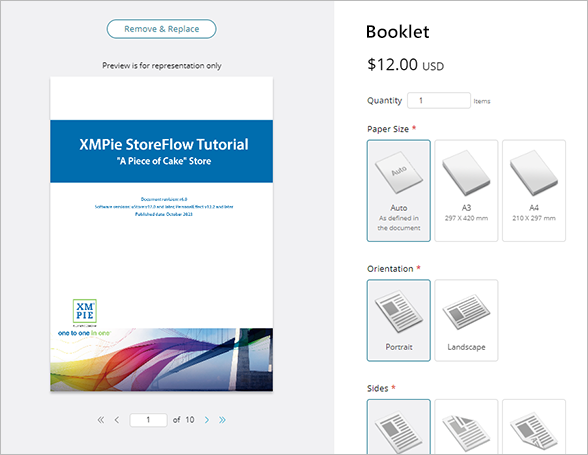Click the page number field
Screen dimensions: 588x455
tap(148, 420)
